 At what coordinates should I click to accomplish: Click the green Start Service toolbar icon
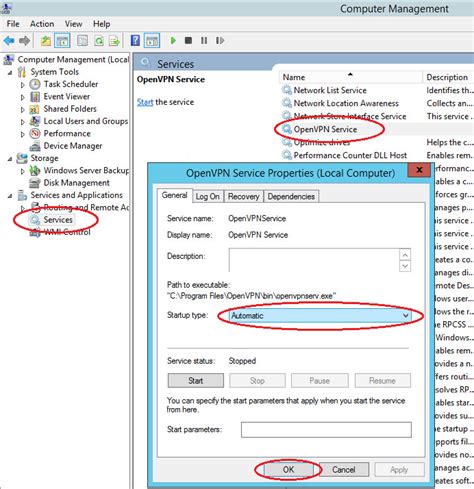173,41
